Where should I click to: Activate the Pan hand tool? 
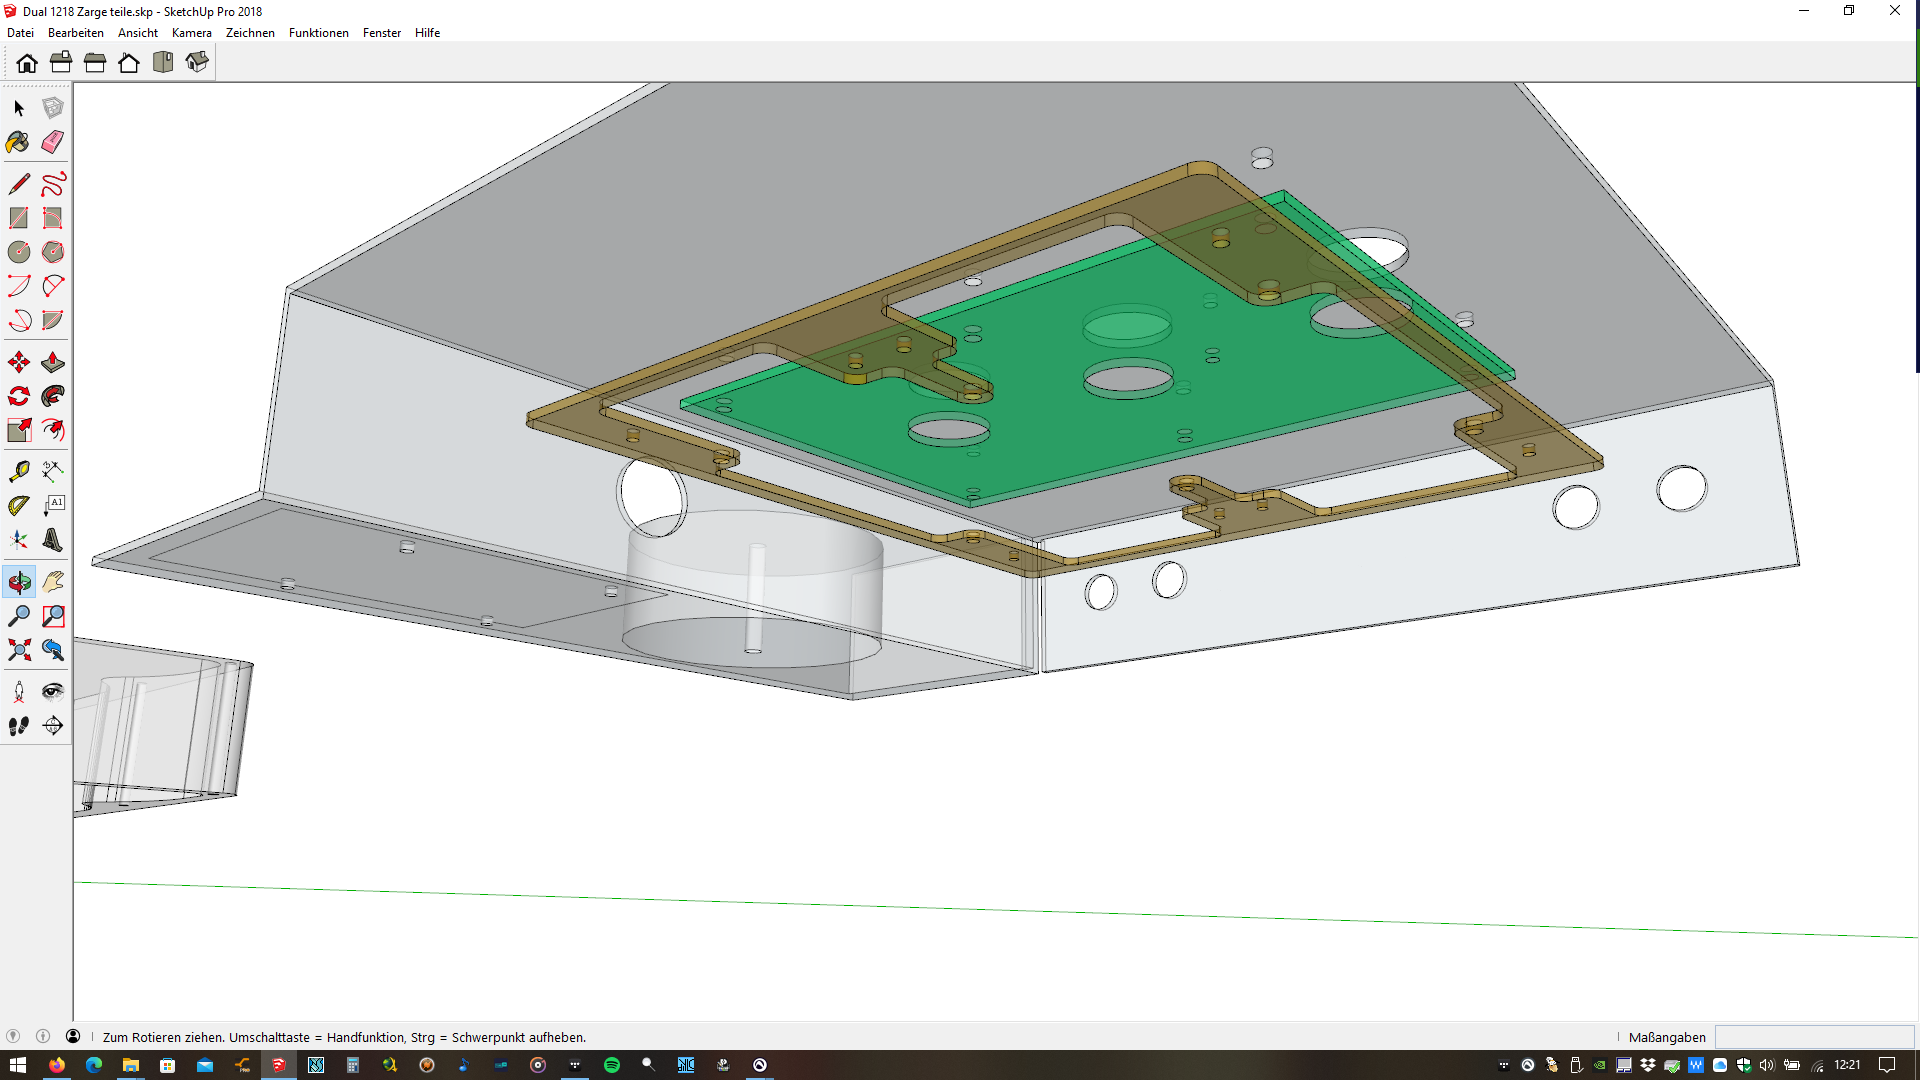coord(53,582)
